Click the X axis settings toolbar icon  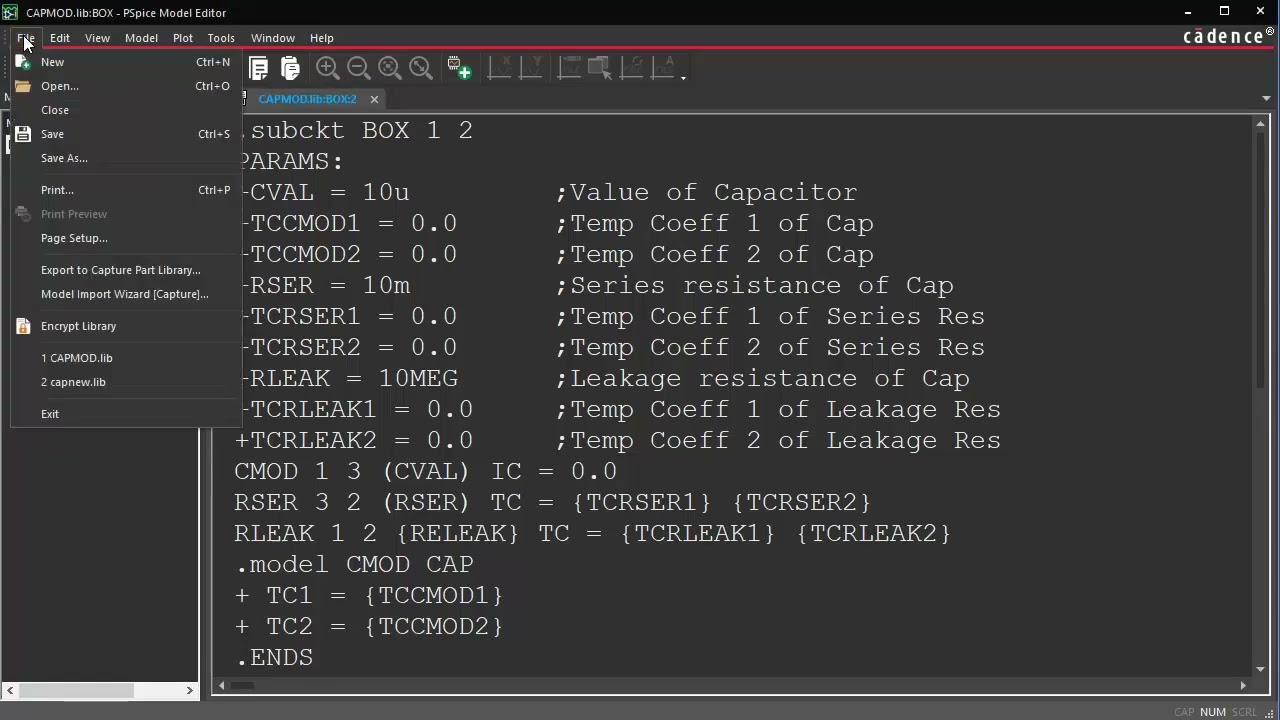(x=499, y=68)
